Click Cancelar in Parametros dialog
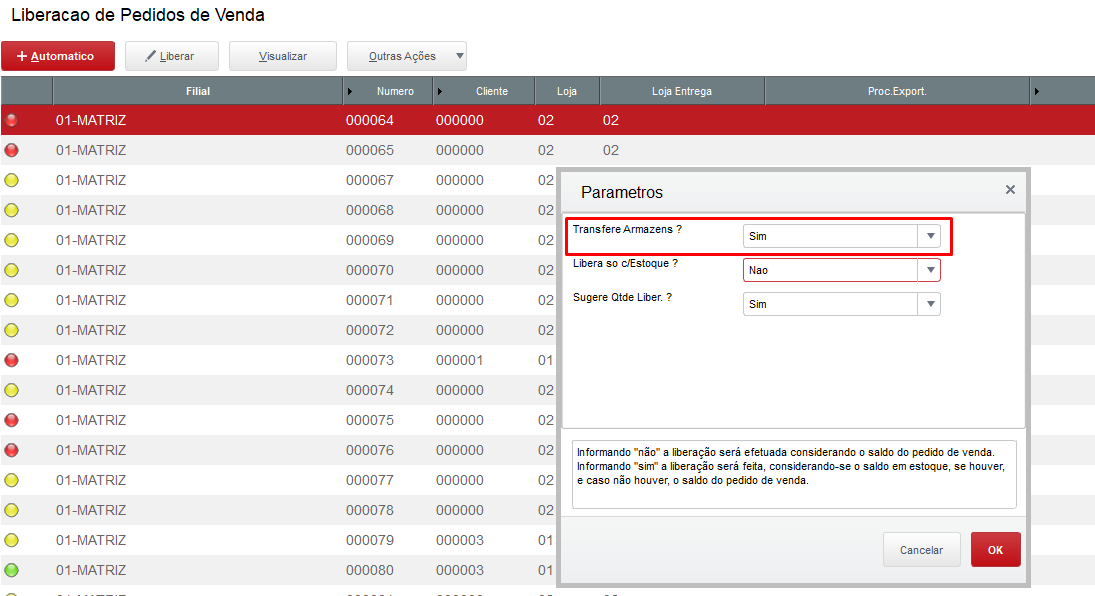The width and height of the screenshot is (1095, 596). (x=921, y=550)
